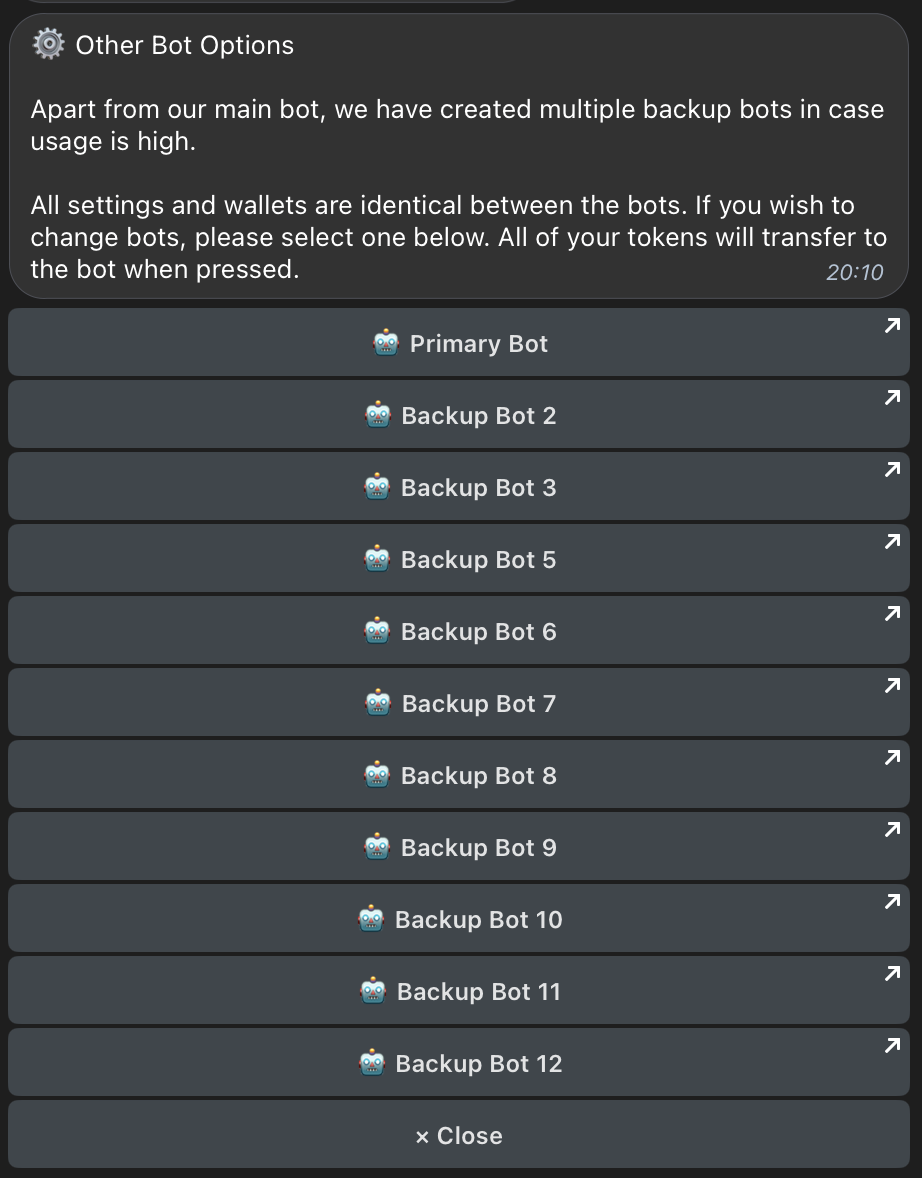
Task: Tap the external arrow on Backup Bot 6
Action: point(893,614)
